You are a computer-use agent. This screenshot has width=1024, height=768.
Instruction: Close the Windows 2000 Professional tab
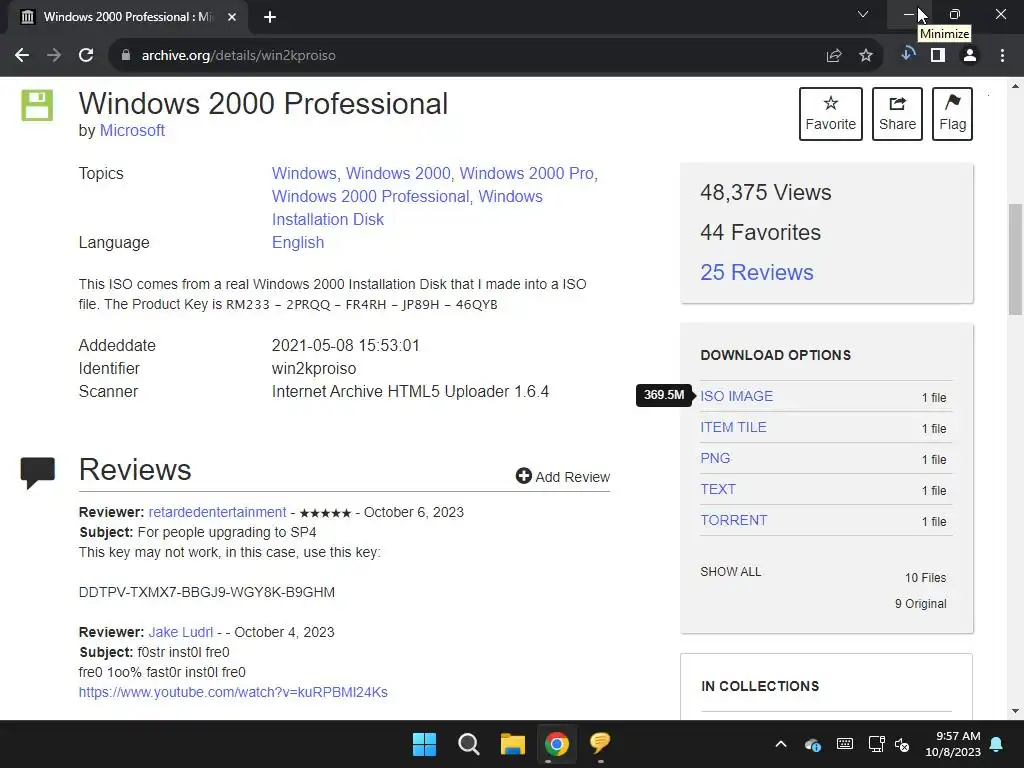(232, 17)
